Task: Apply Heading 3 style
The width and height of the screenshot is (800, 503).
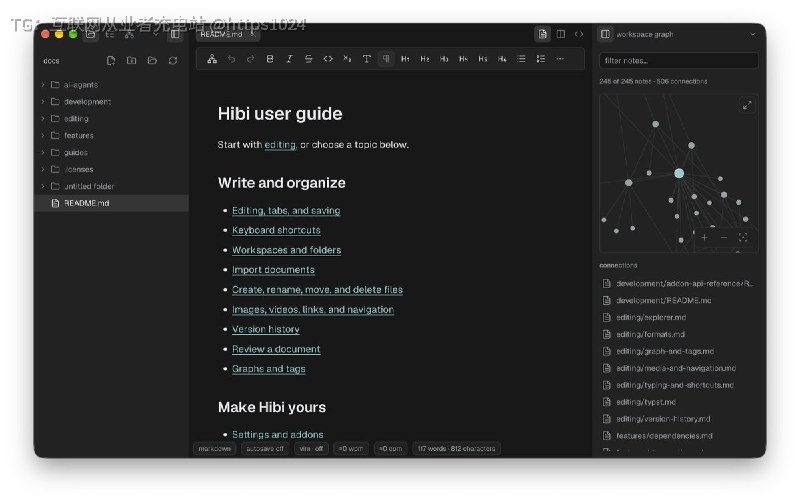Action: point(444,59)
